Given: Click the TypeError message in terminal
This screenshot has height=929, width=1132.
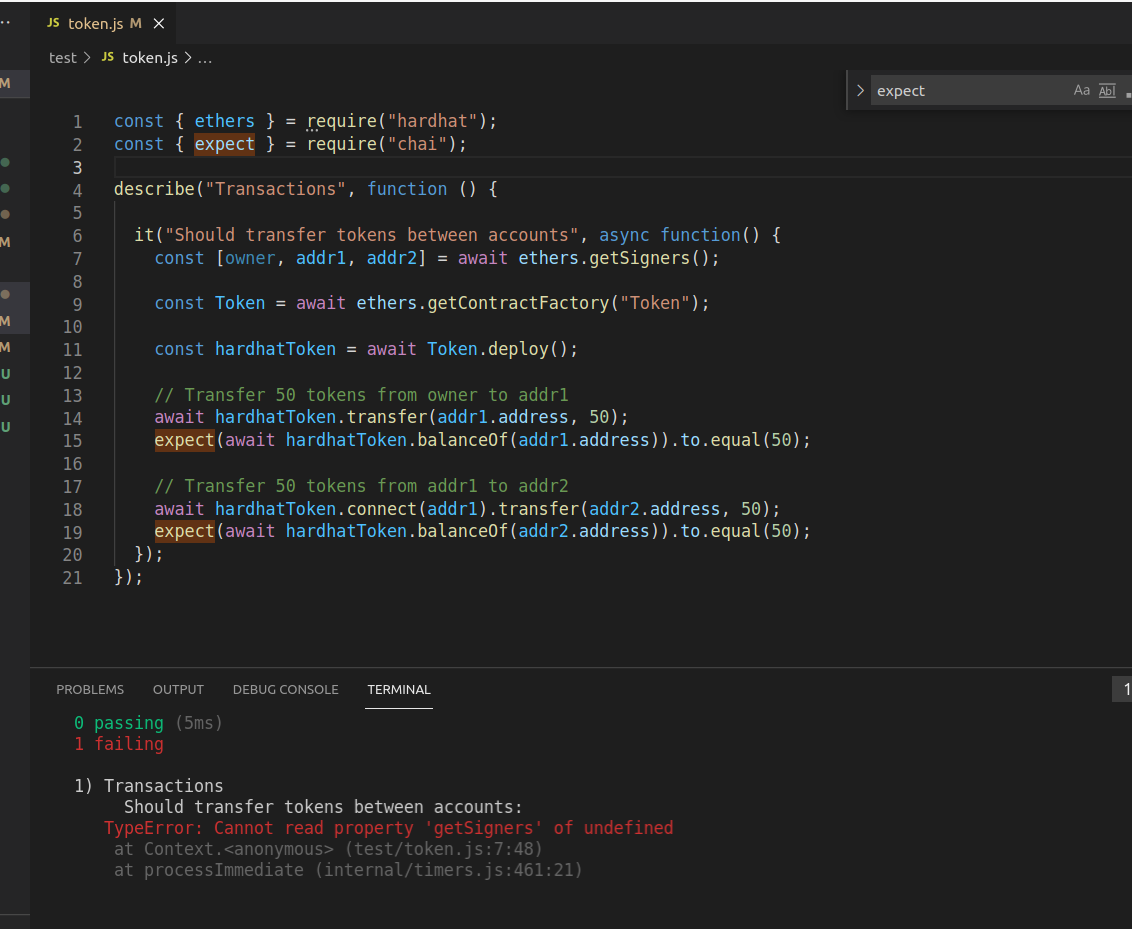Looking at the screenshot, I should (x=388, y=828).
